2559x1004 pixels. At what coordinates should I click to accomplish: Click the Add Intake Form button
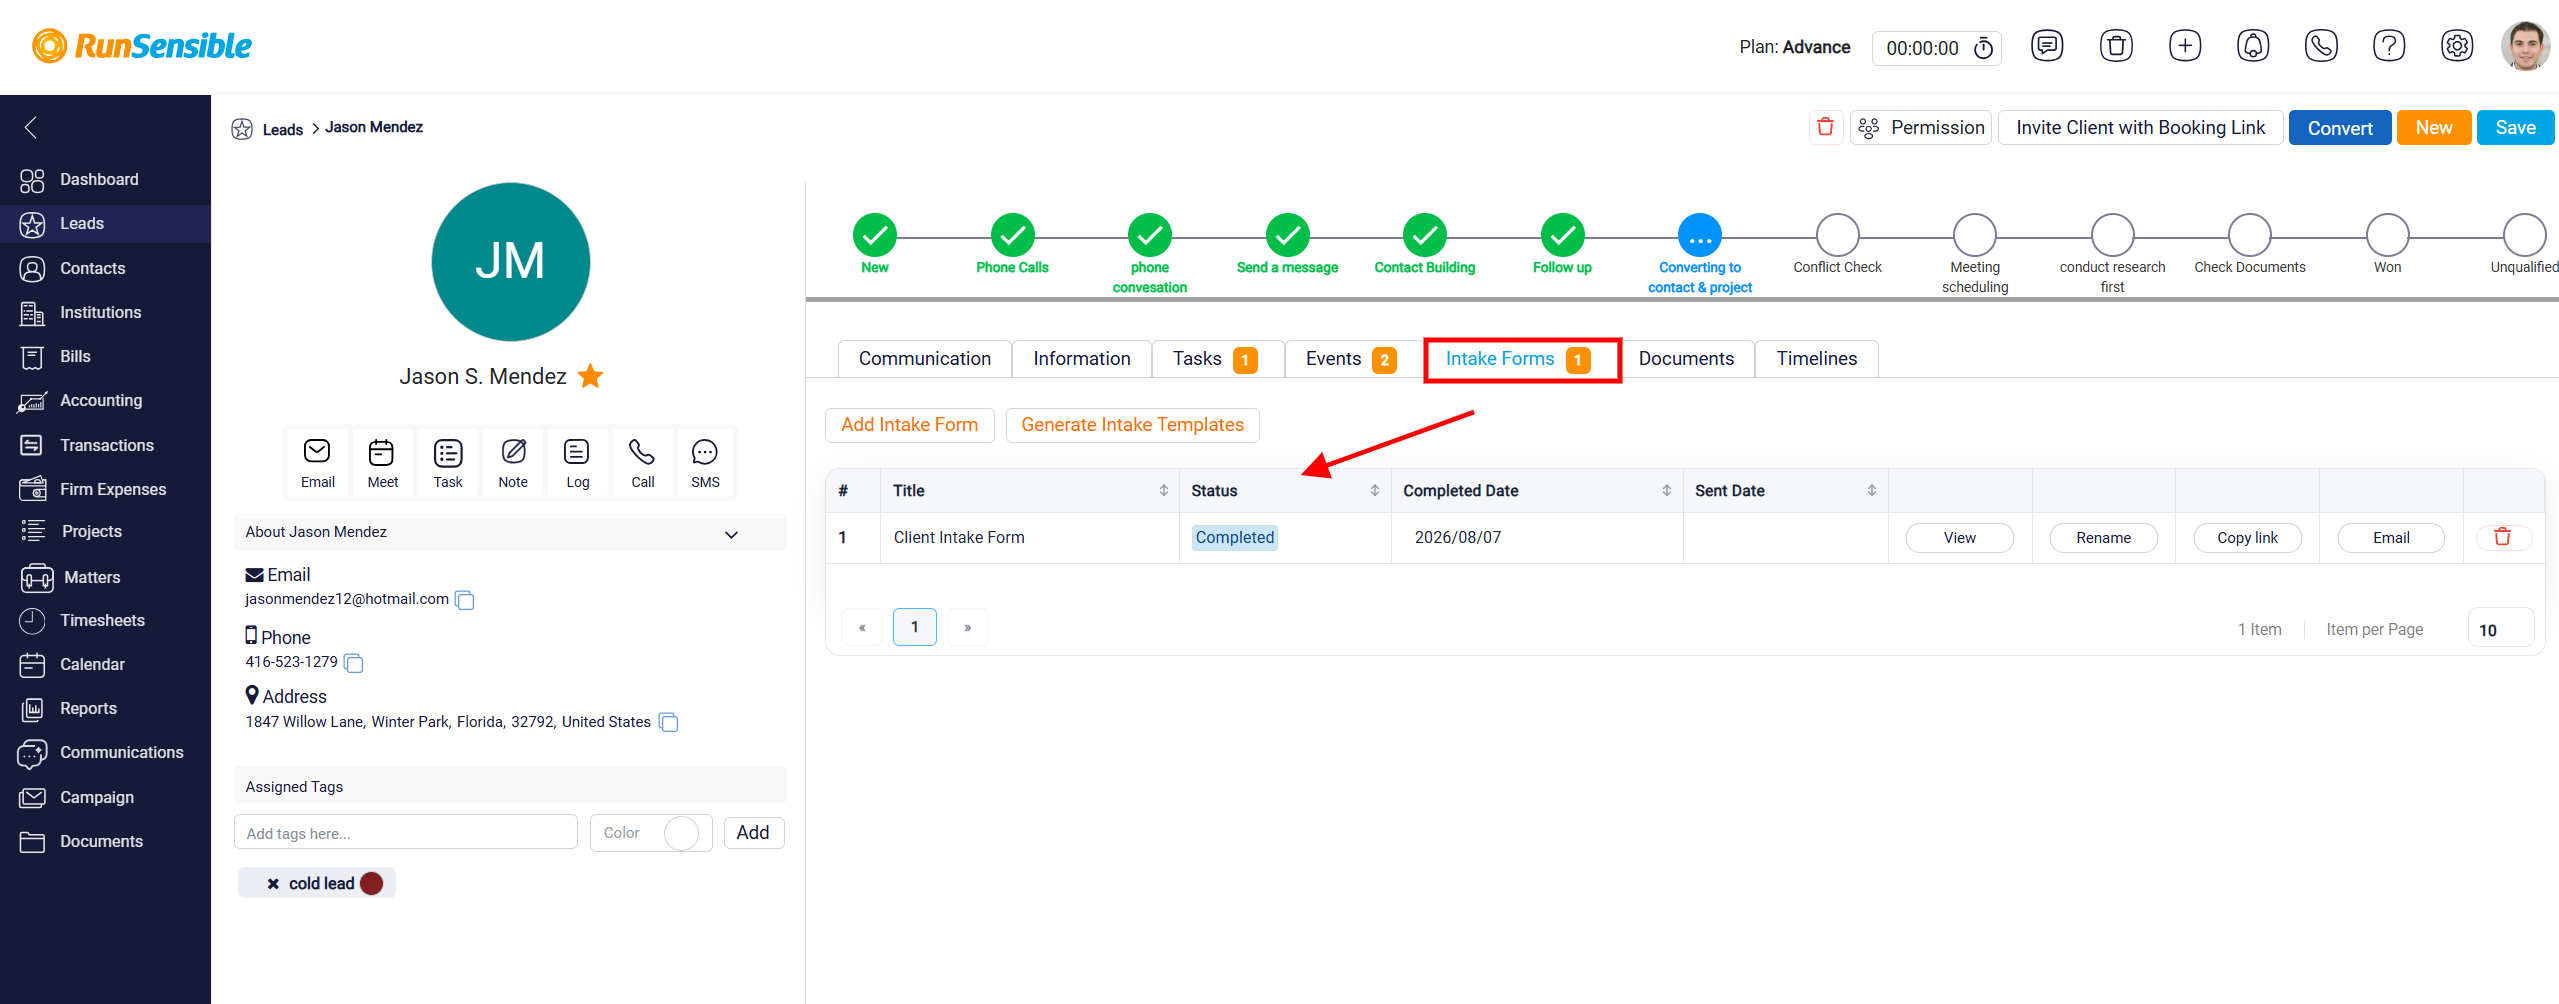pos(909,425)
